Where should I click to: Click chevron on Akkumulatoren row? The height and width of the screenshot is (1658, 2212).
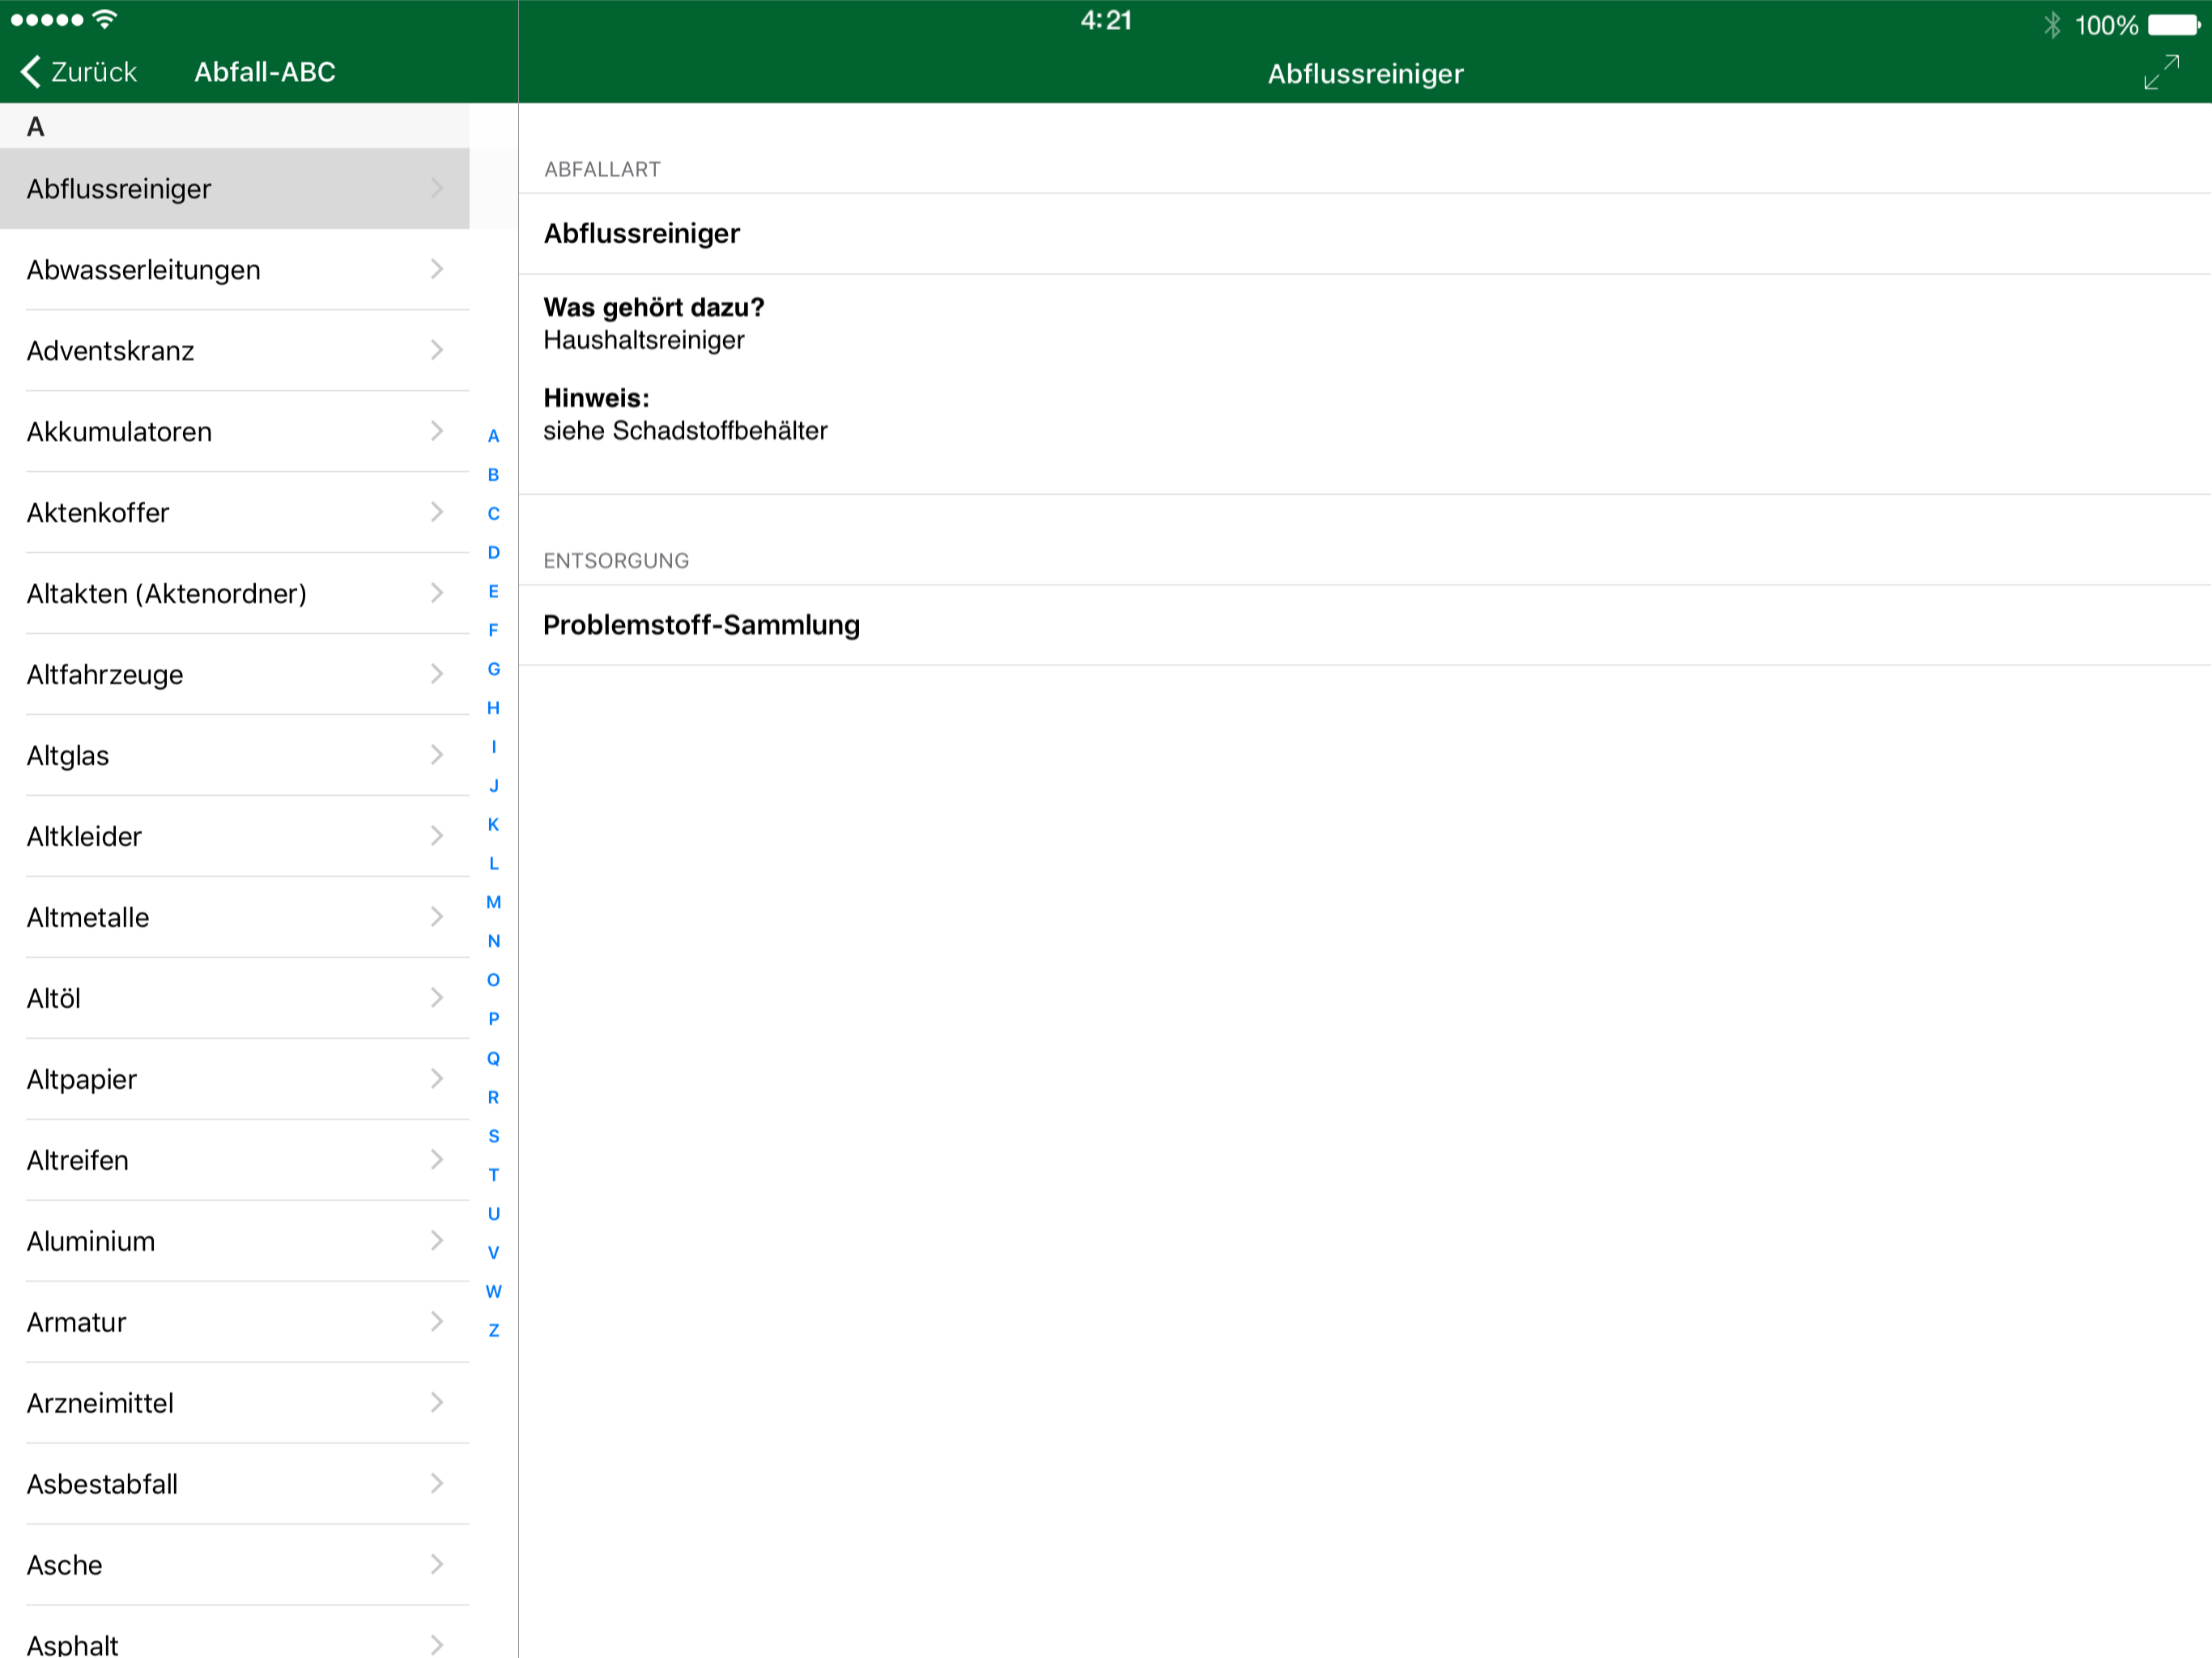tap(437, 431)
